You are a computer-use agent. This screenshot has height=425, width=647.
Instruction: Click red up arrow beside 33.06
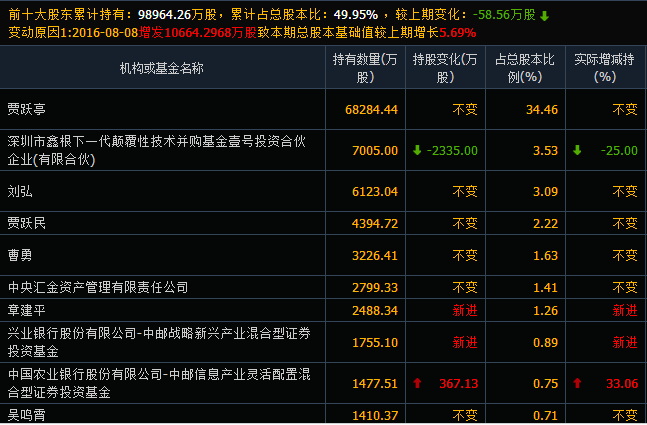[x=577, y=383]
